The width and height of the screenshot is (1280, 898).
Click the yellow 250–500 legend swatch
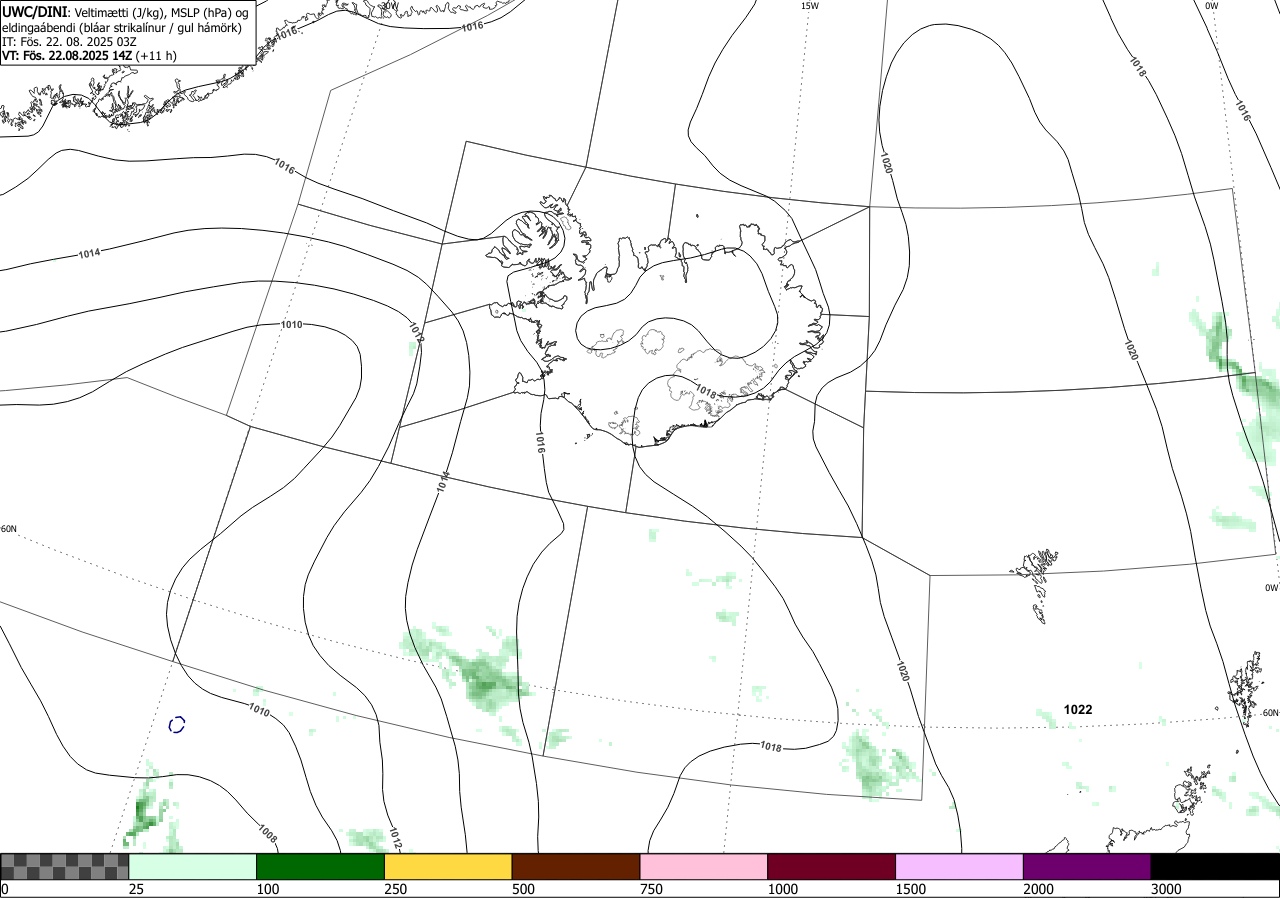tap(448, 866)
